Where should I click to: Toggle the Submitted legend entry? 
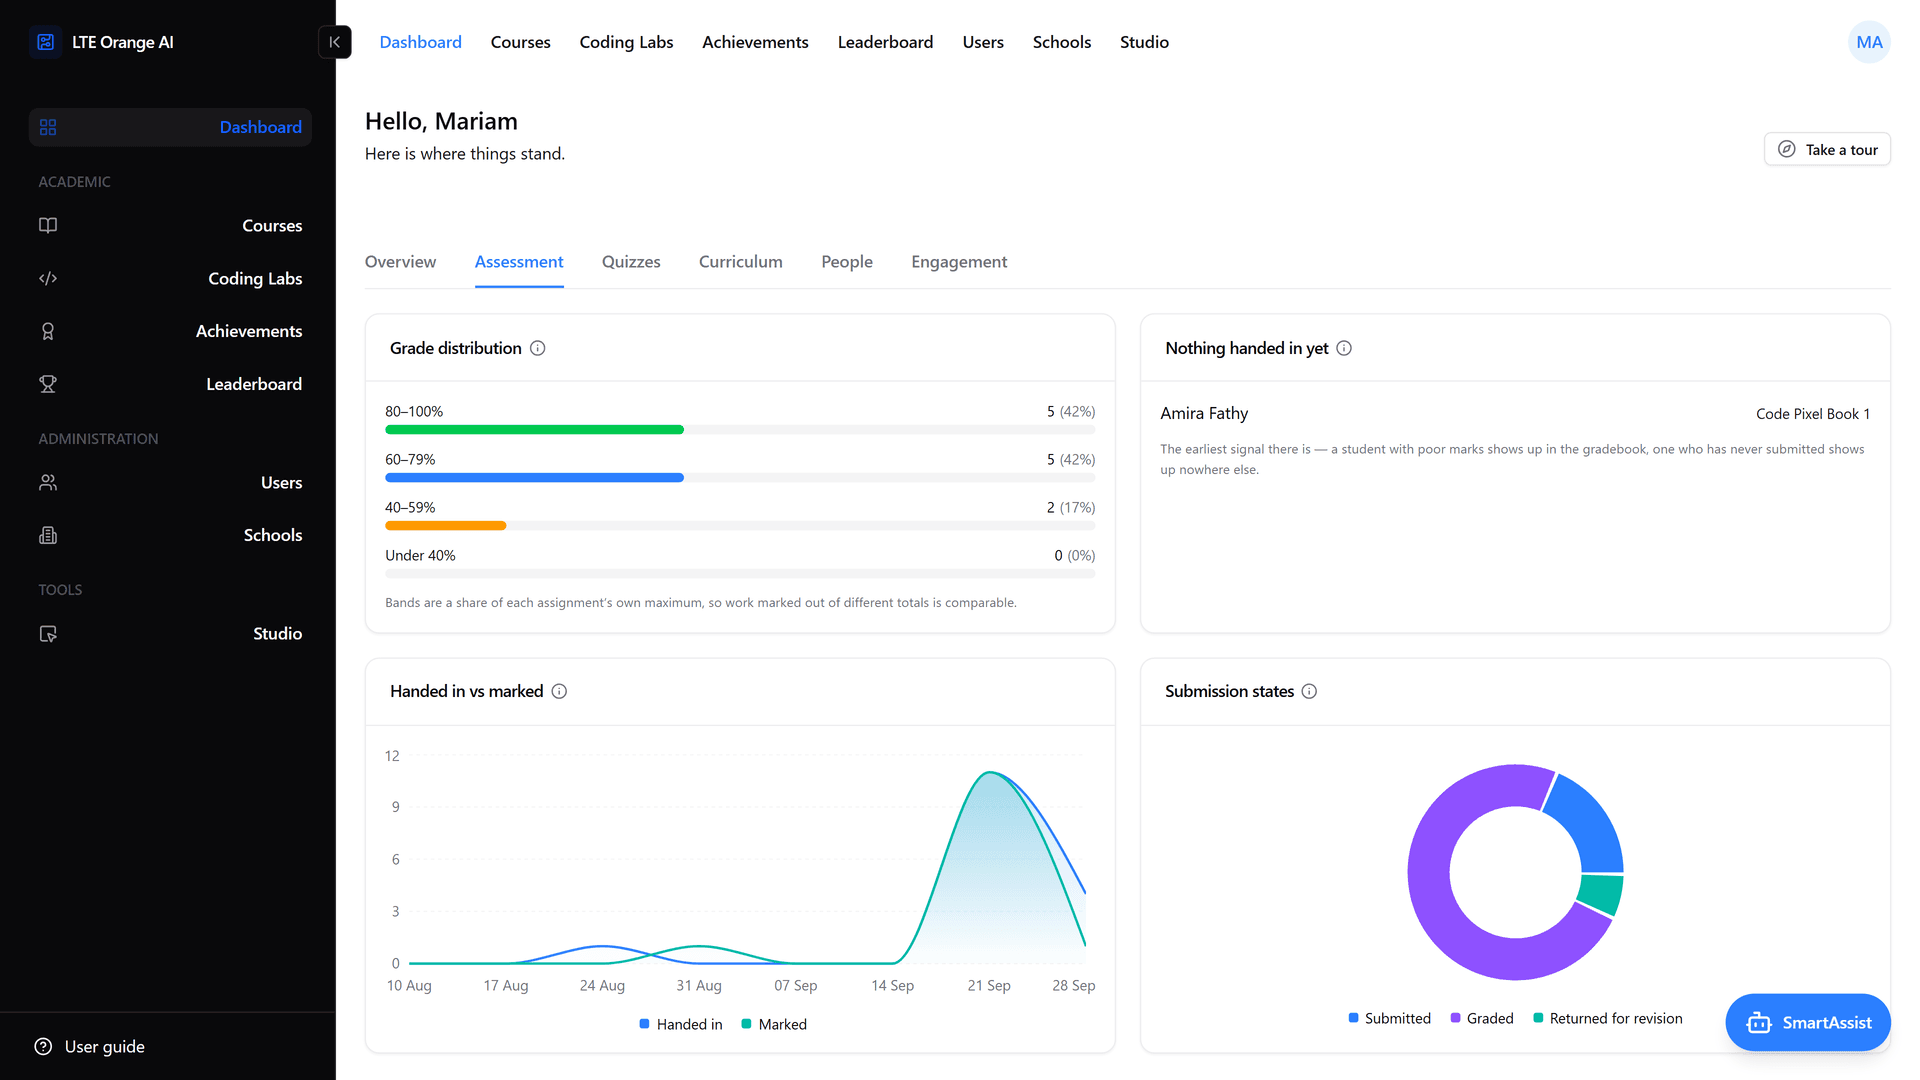[x=1389, y=1018]
